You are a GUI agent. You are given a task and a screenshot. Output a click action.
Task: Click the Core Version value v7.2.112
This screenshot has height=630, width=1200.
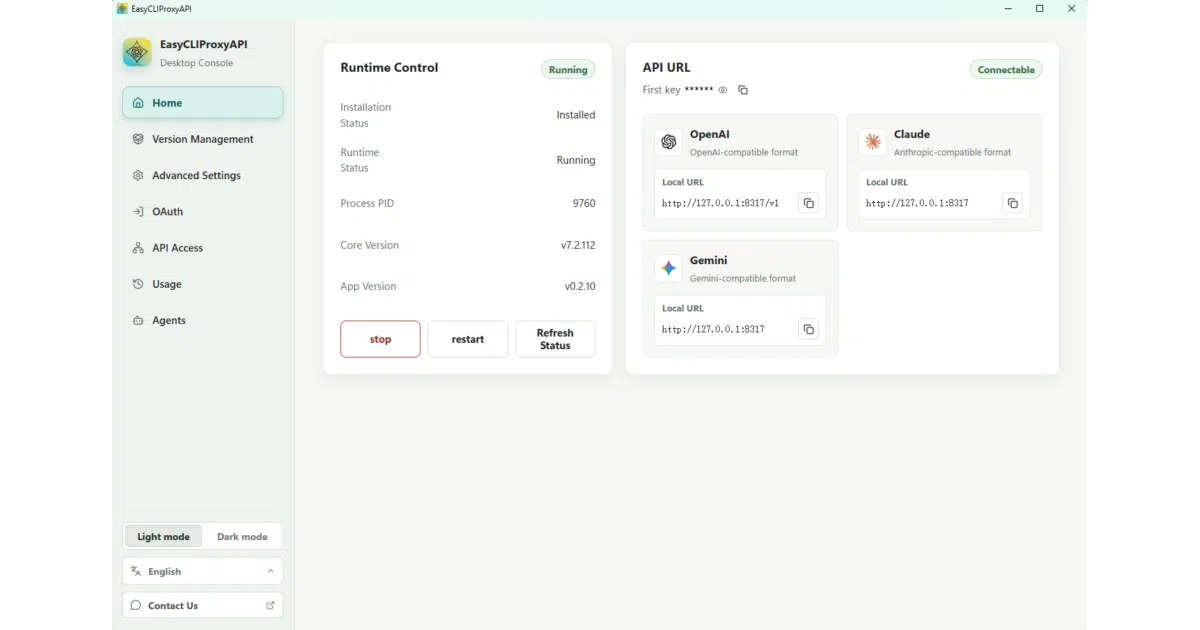click(x=578, y=245)
